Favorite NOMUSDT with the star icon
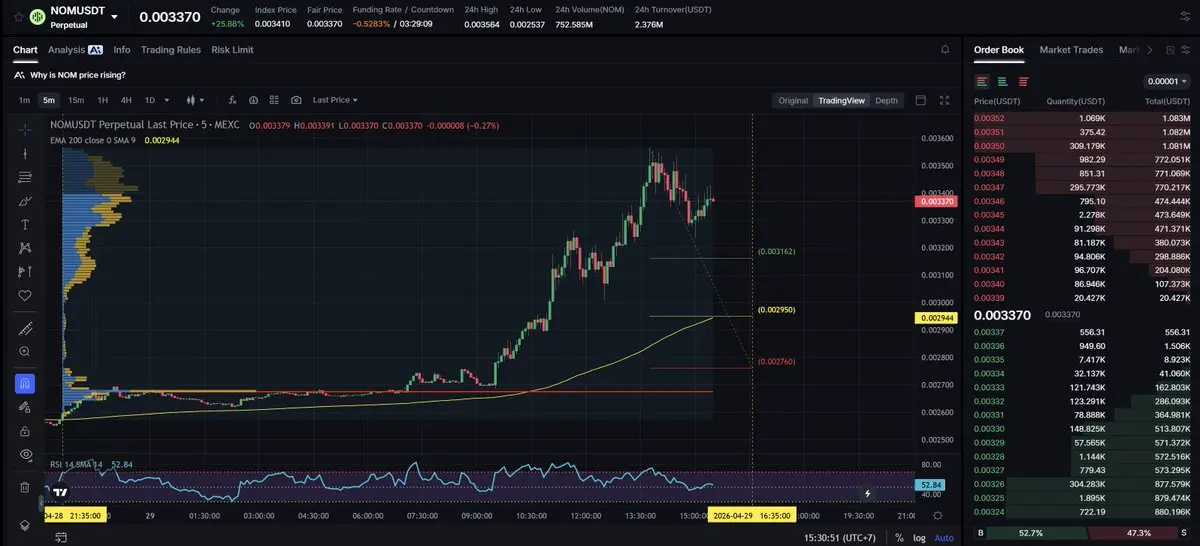1200x546 pixels. click(x=18, y=17)
